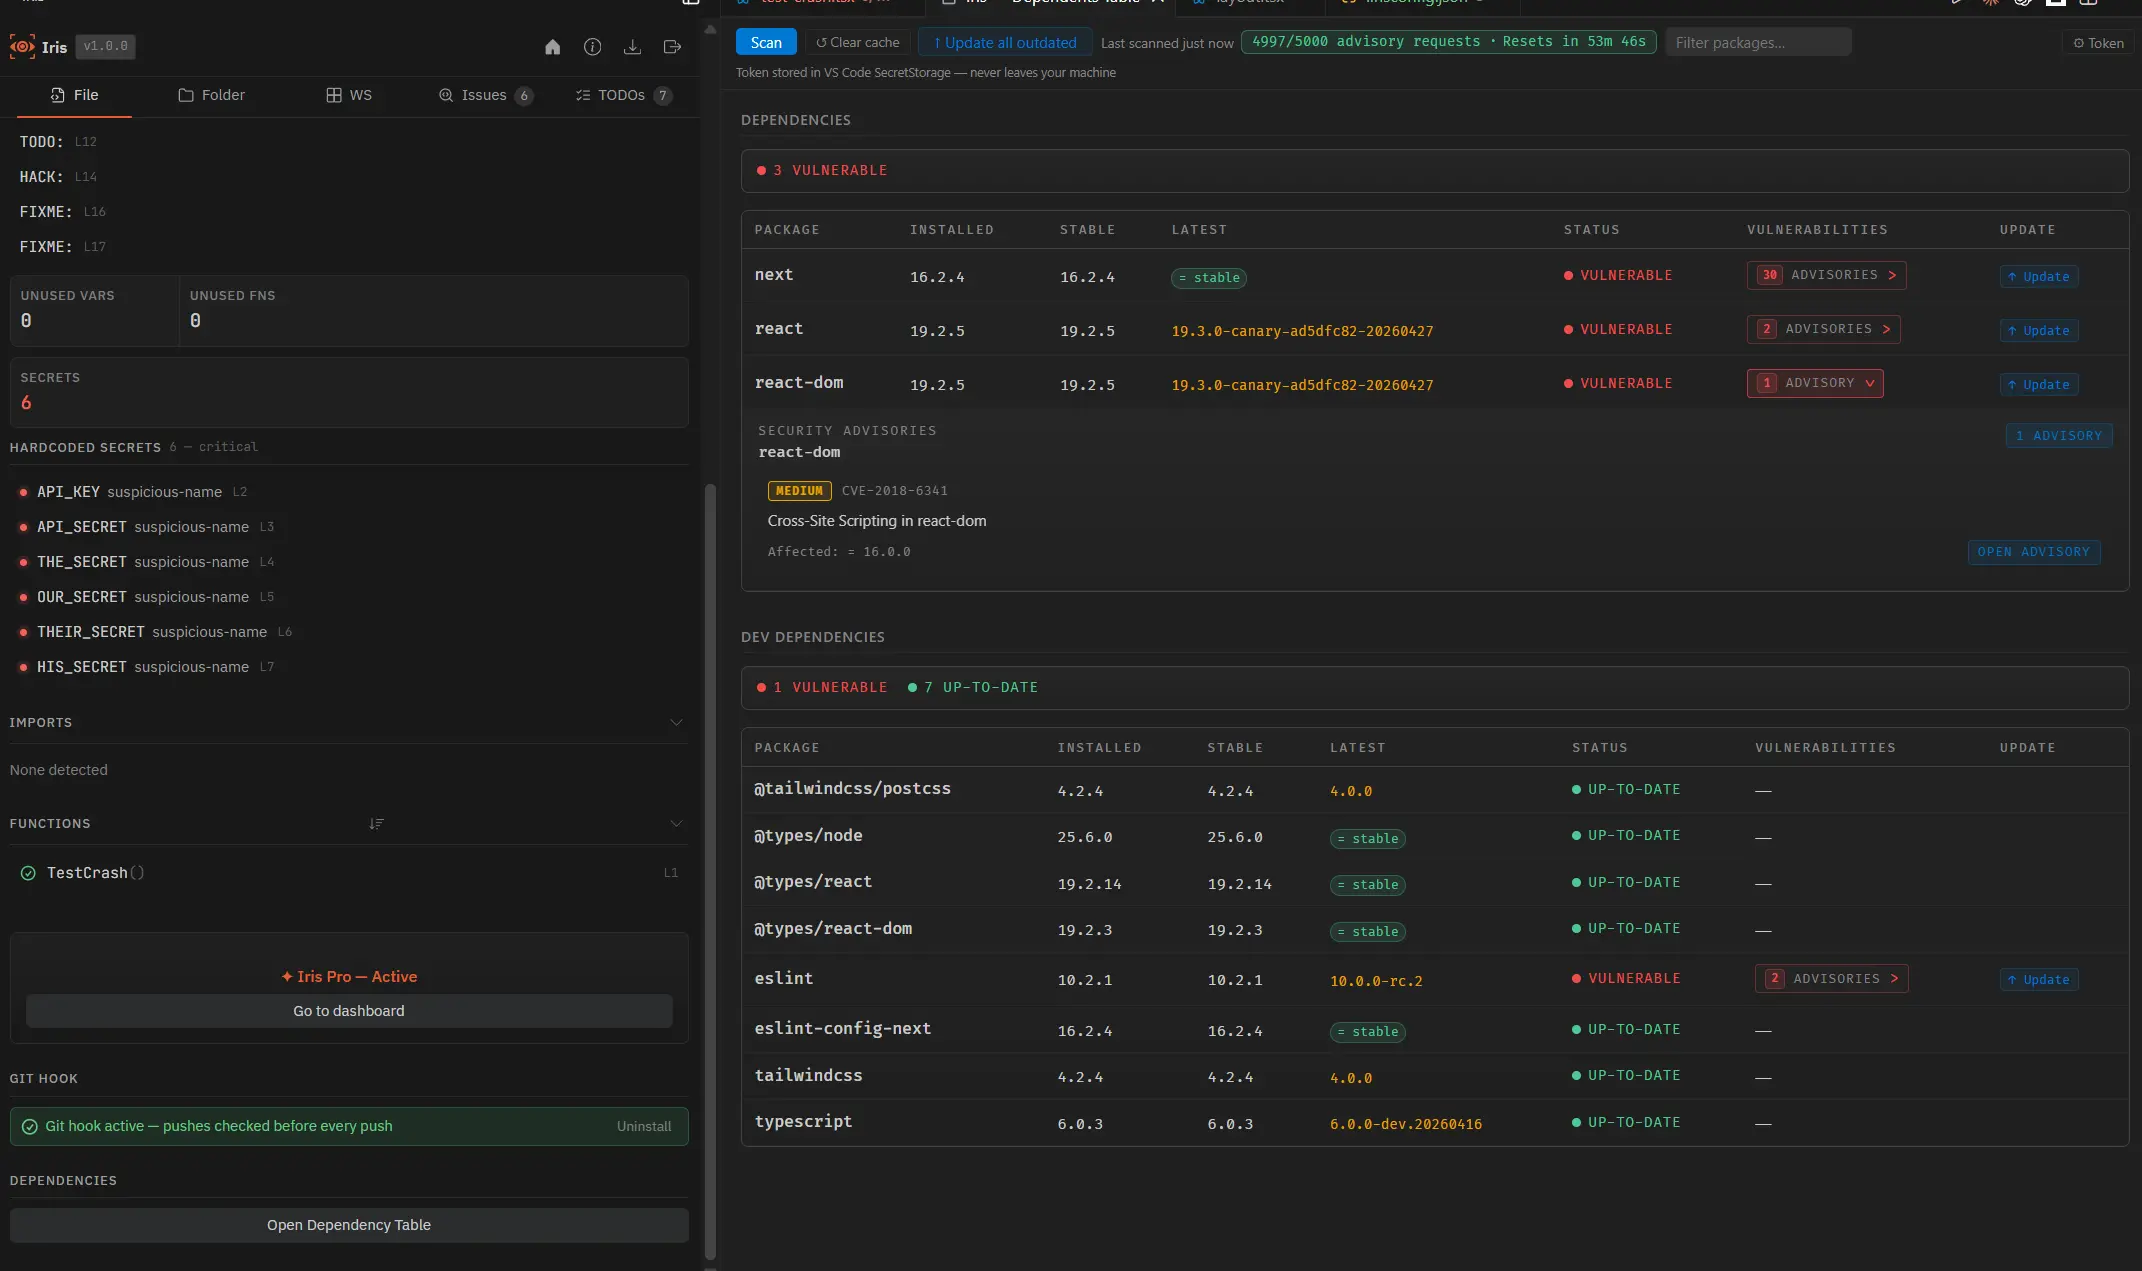The image size is (2142, 1271).
Task: Select the HACK: L14 entry
Action: (58, 177)
